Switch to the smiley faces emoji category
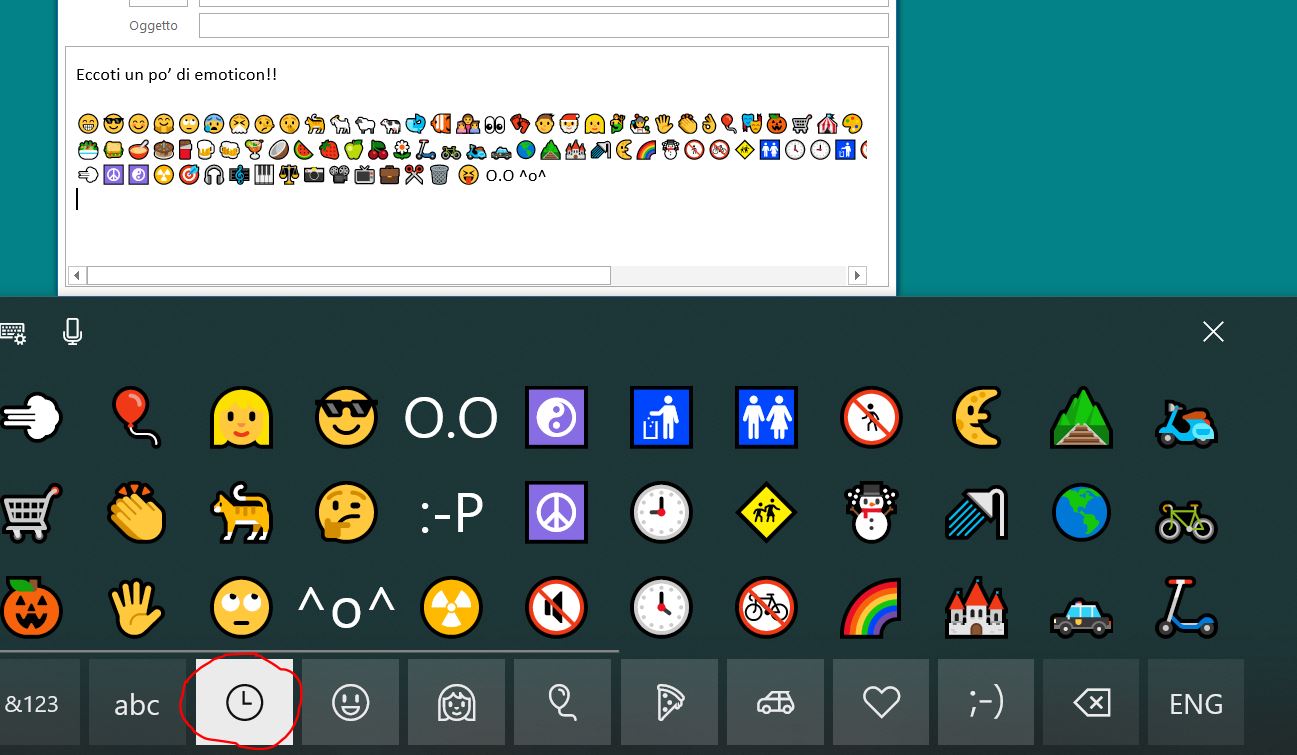 (x=350, y=703)
